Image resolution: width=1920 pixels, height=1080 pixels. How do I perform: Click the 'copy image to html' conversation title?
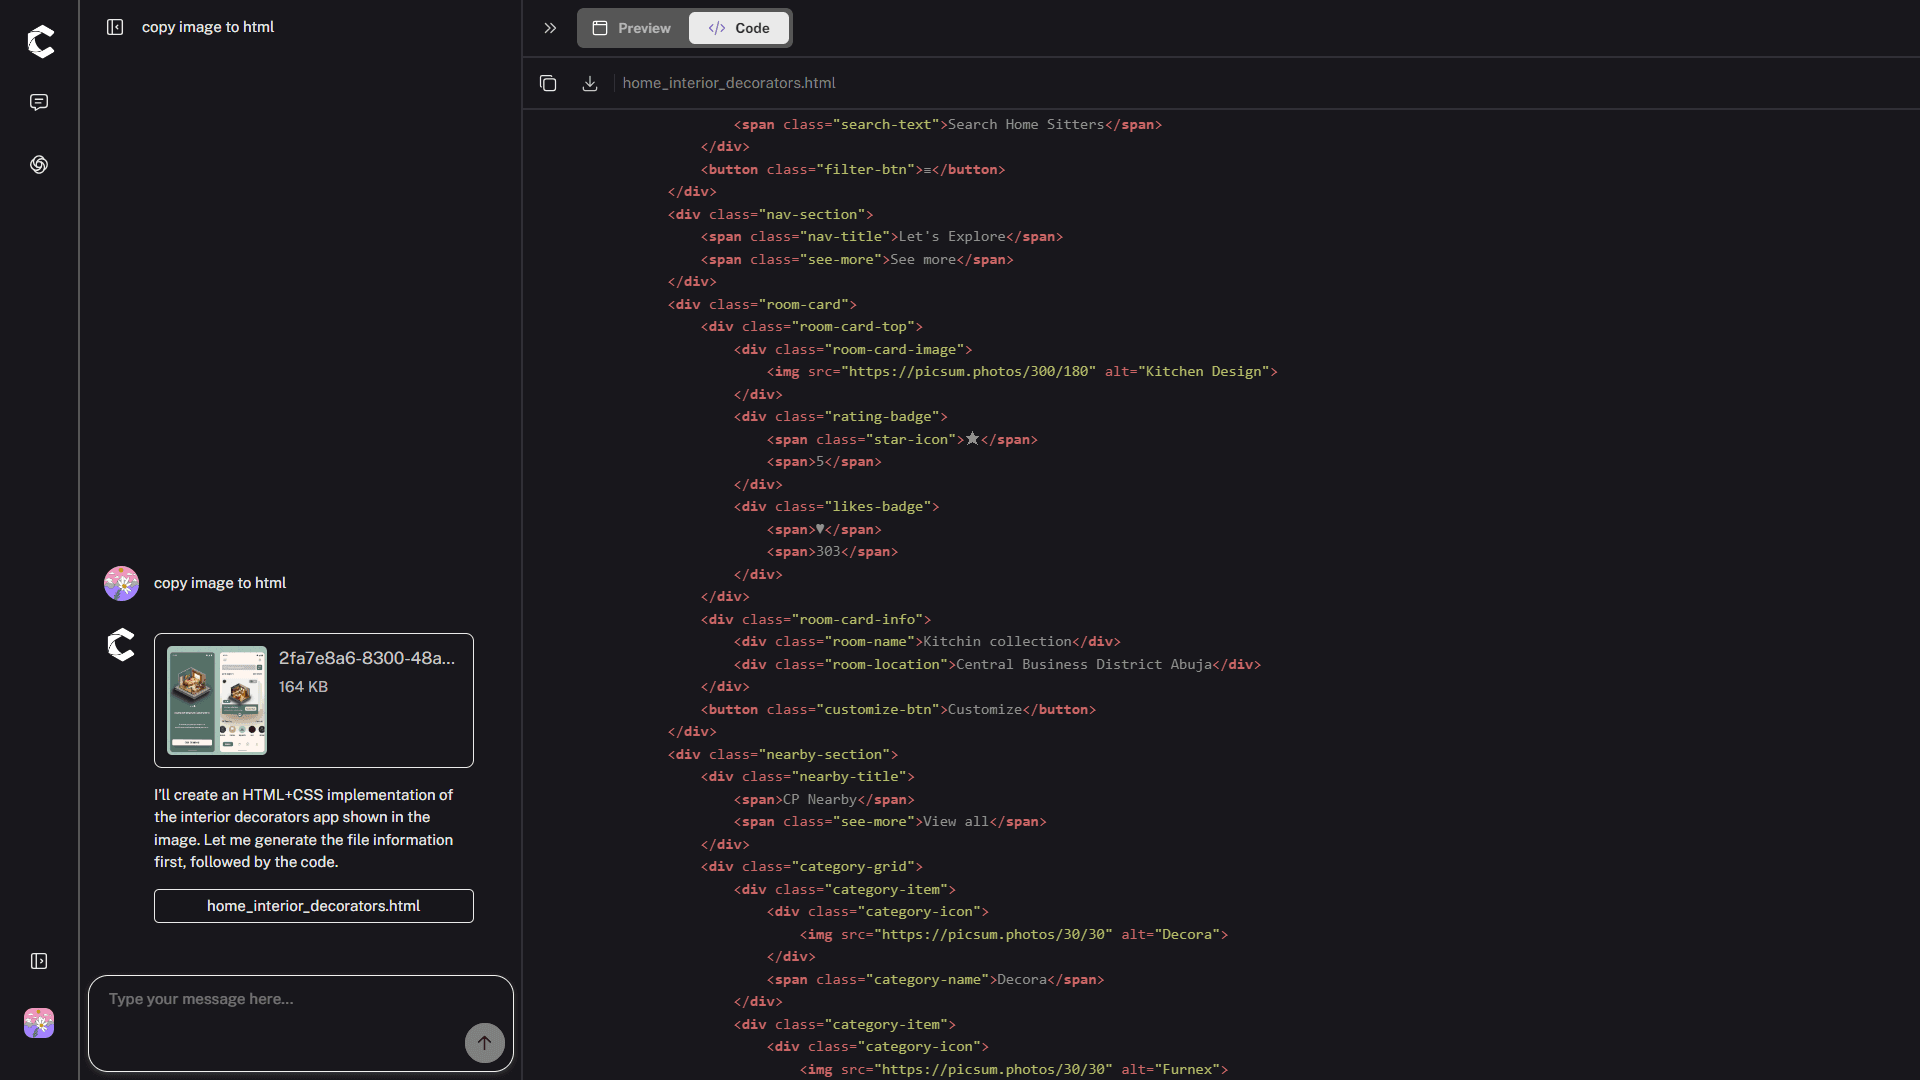(x=208, y=27)
